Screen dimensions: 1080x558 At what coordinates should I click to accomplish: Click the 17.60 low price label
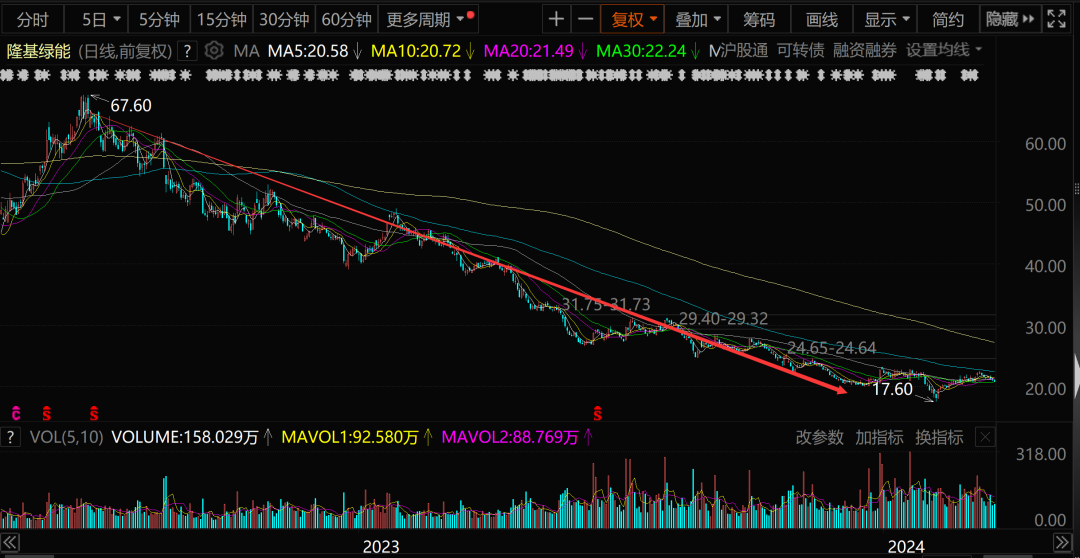click(892, 389)
